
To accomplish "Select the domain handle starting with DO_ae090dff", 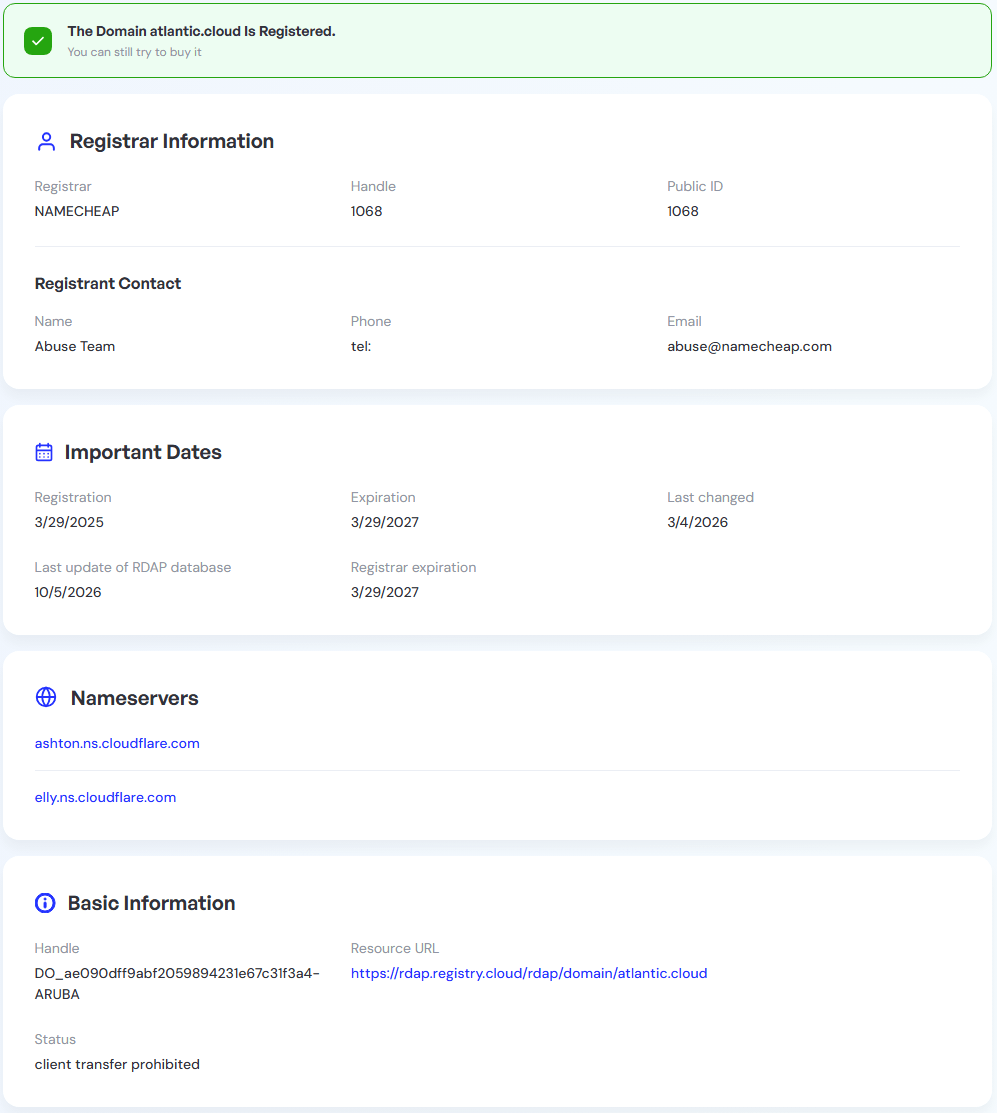I will click(x=177, y=984).
